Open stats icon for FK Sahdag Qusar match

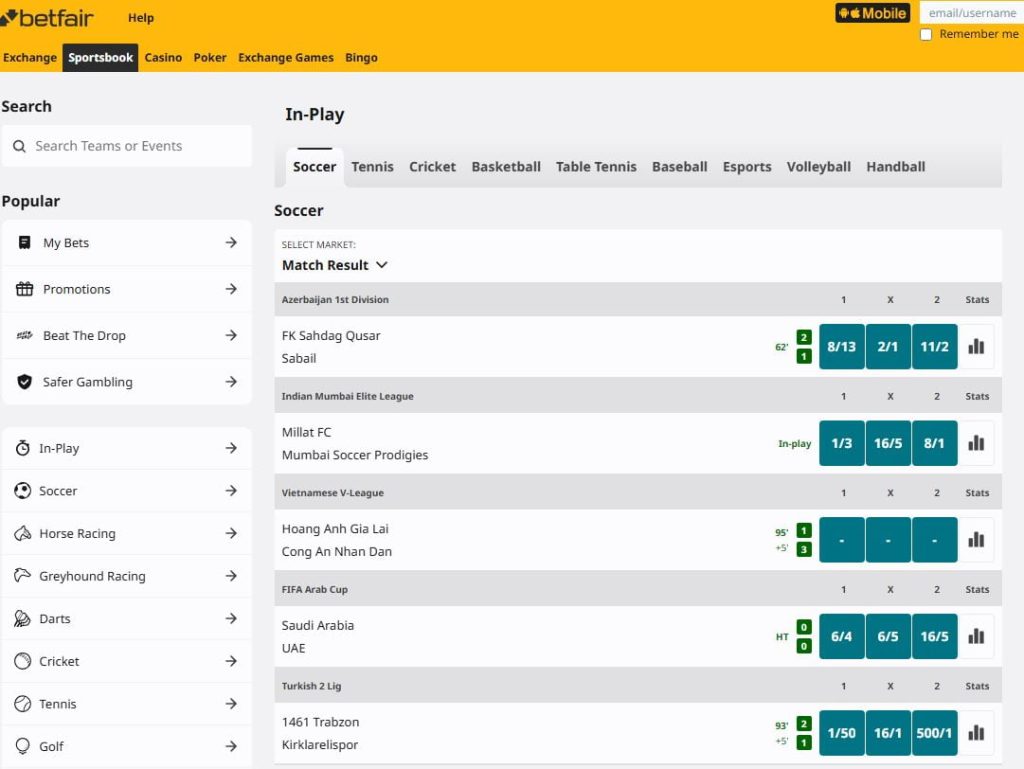976,347
